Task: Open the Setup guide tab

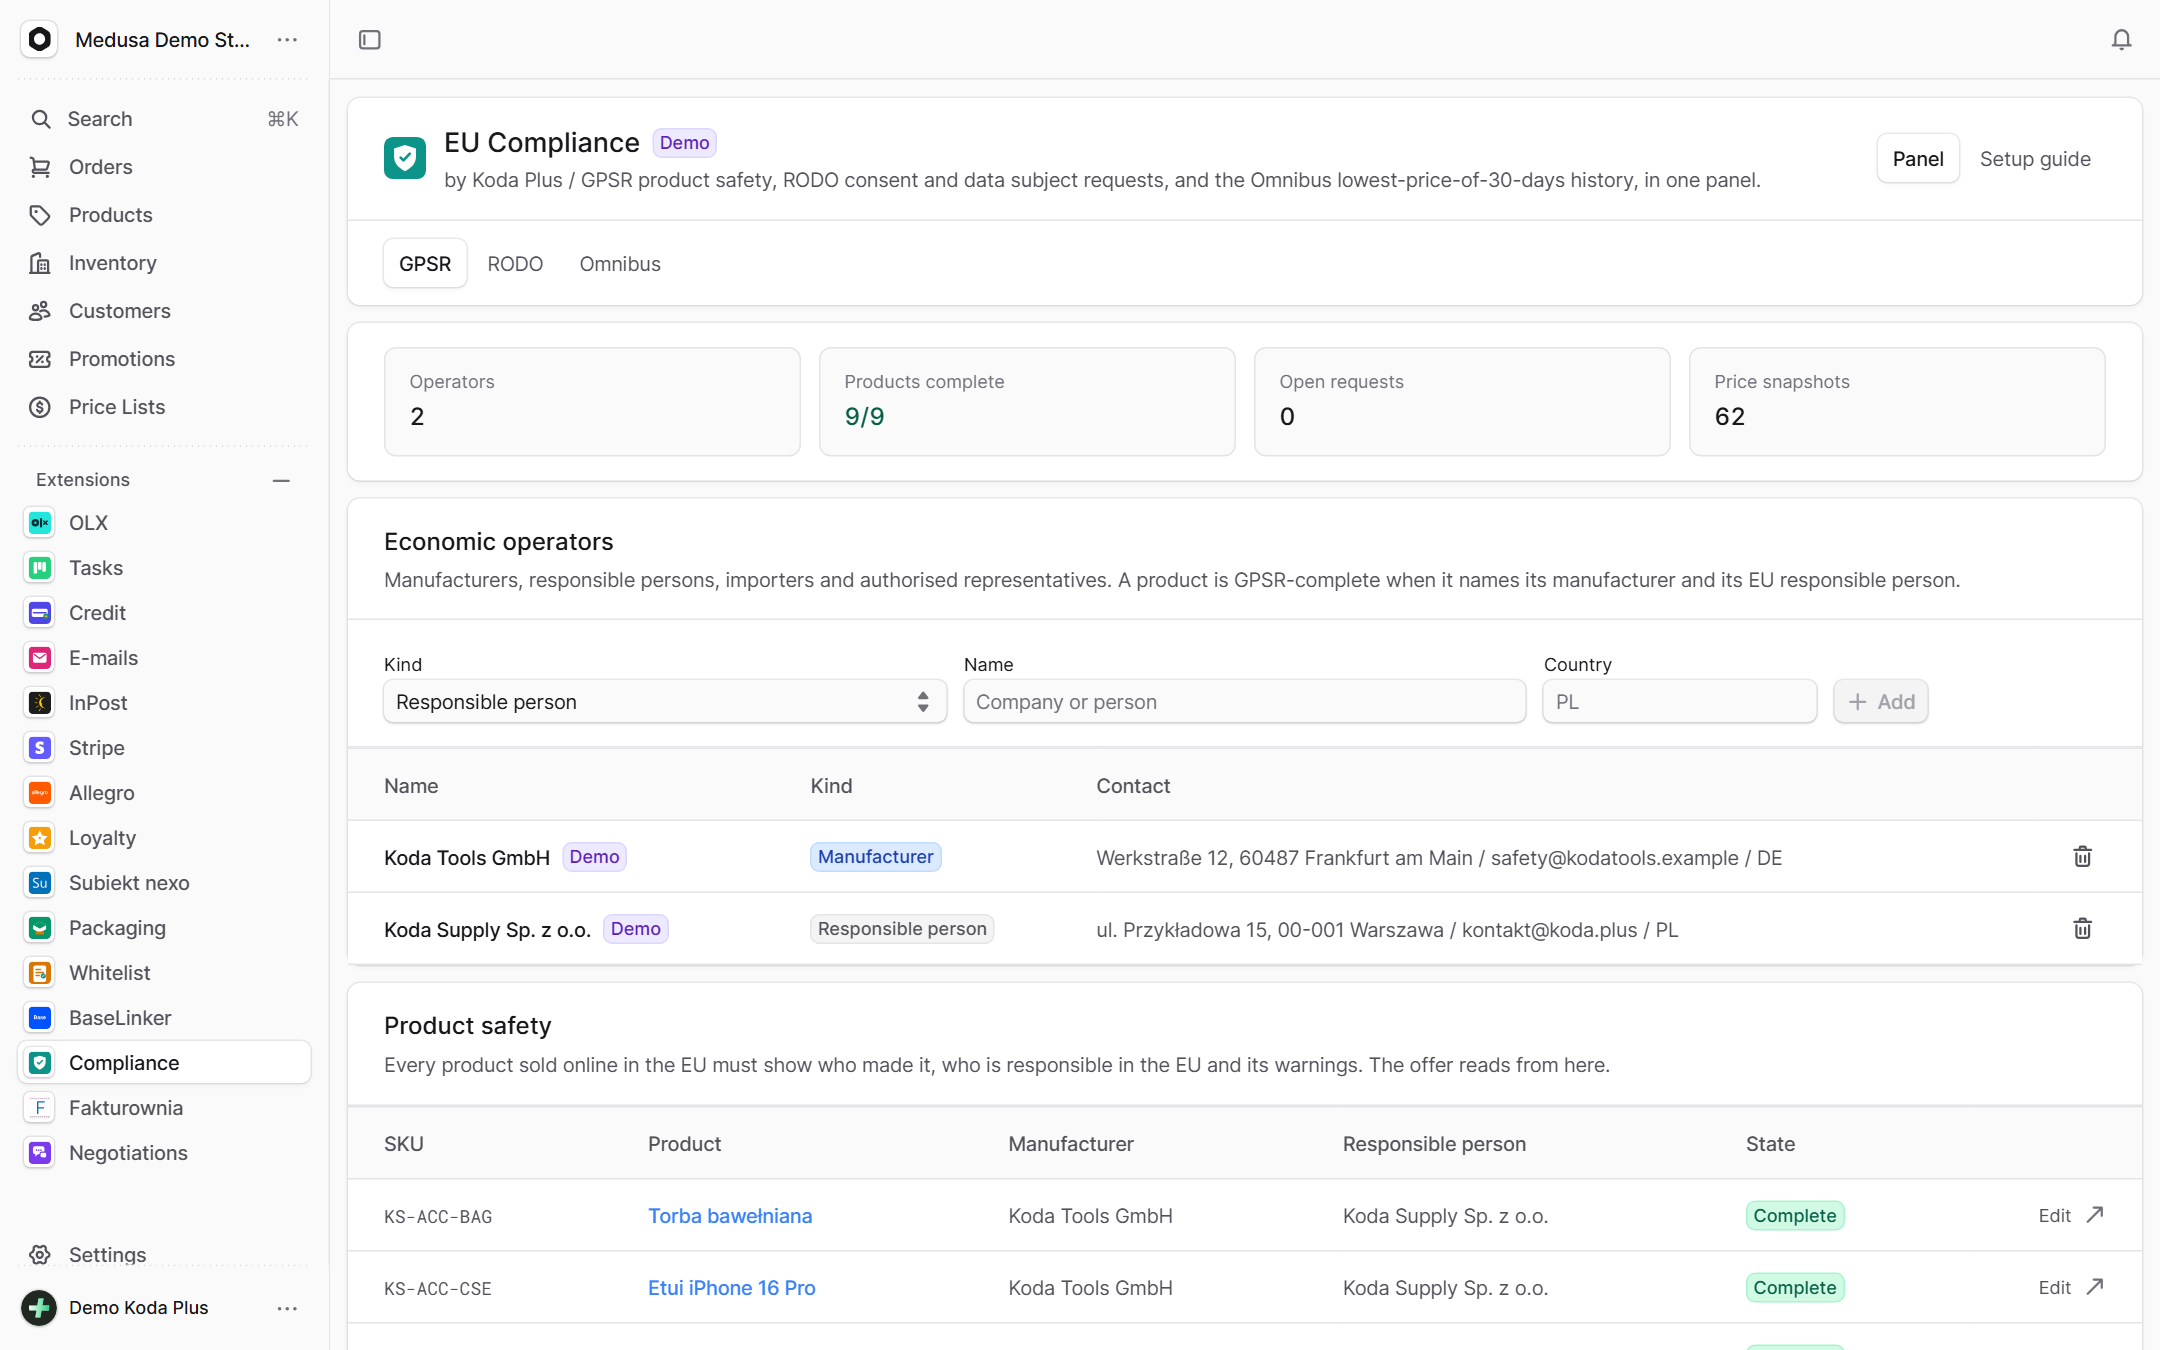Action: (x=2035, y=159)
